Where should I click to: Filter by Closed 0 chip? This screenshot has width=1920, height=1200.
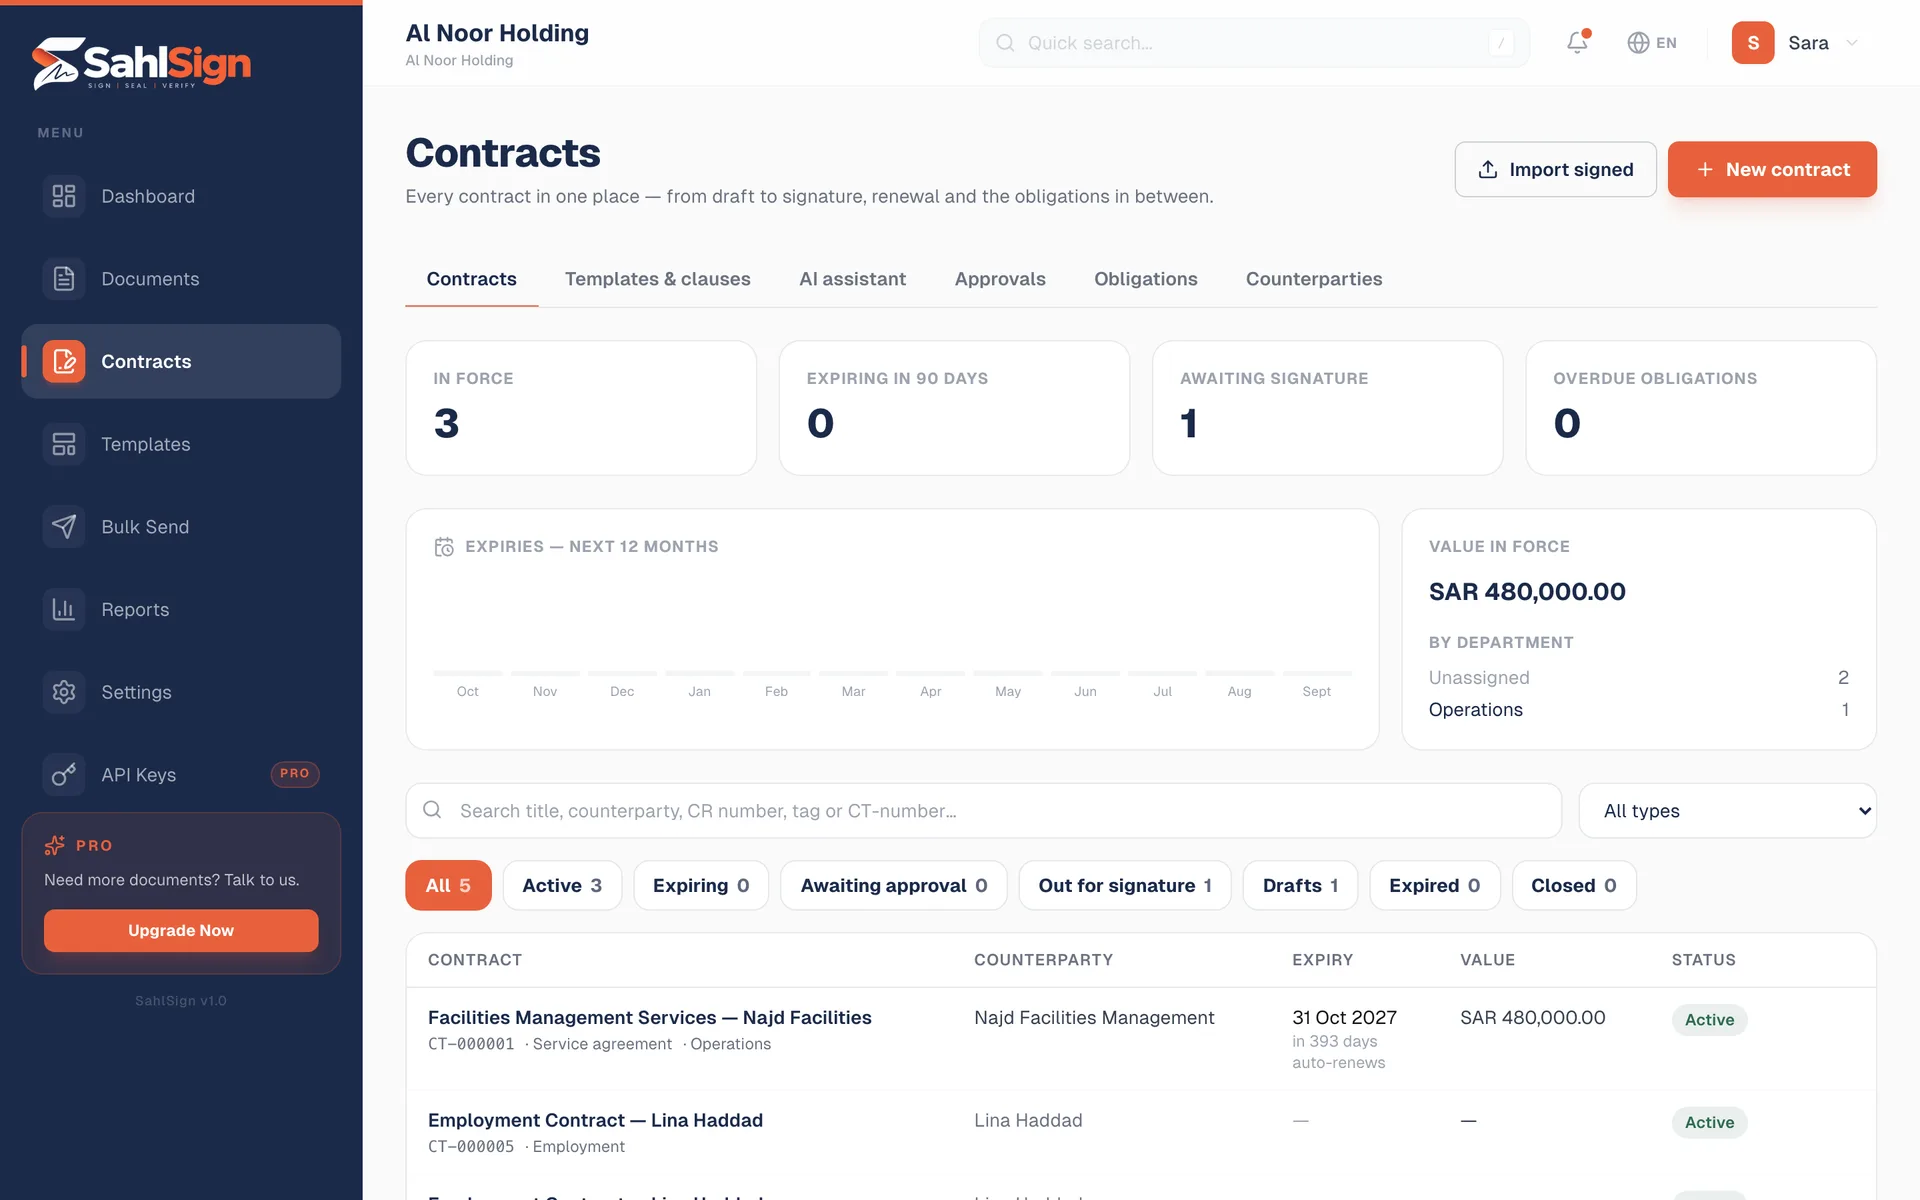[x=1574, y=885]
